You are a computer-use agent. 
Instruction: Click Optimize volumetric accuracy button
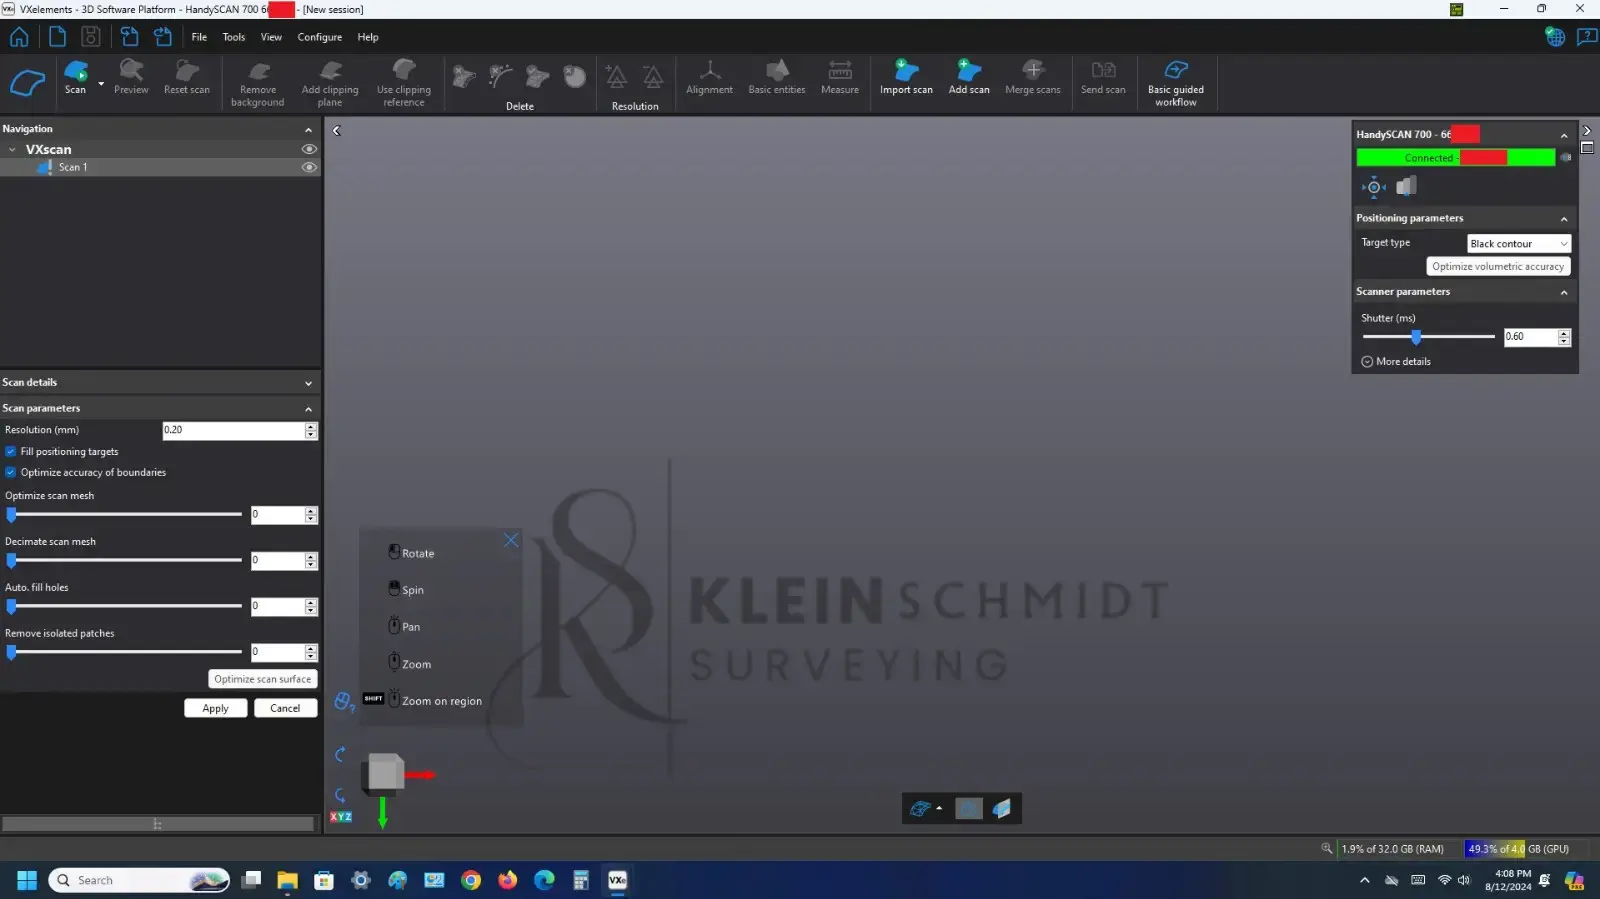coord(1497,267)
